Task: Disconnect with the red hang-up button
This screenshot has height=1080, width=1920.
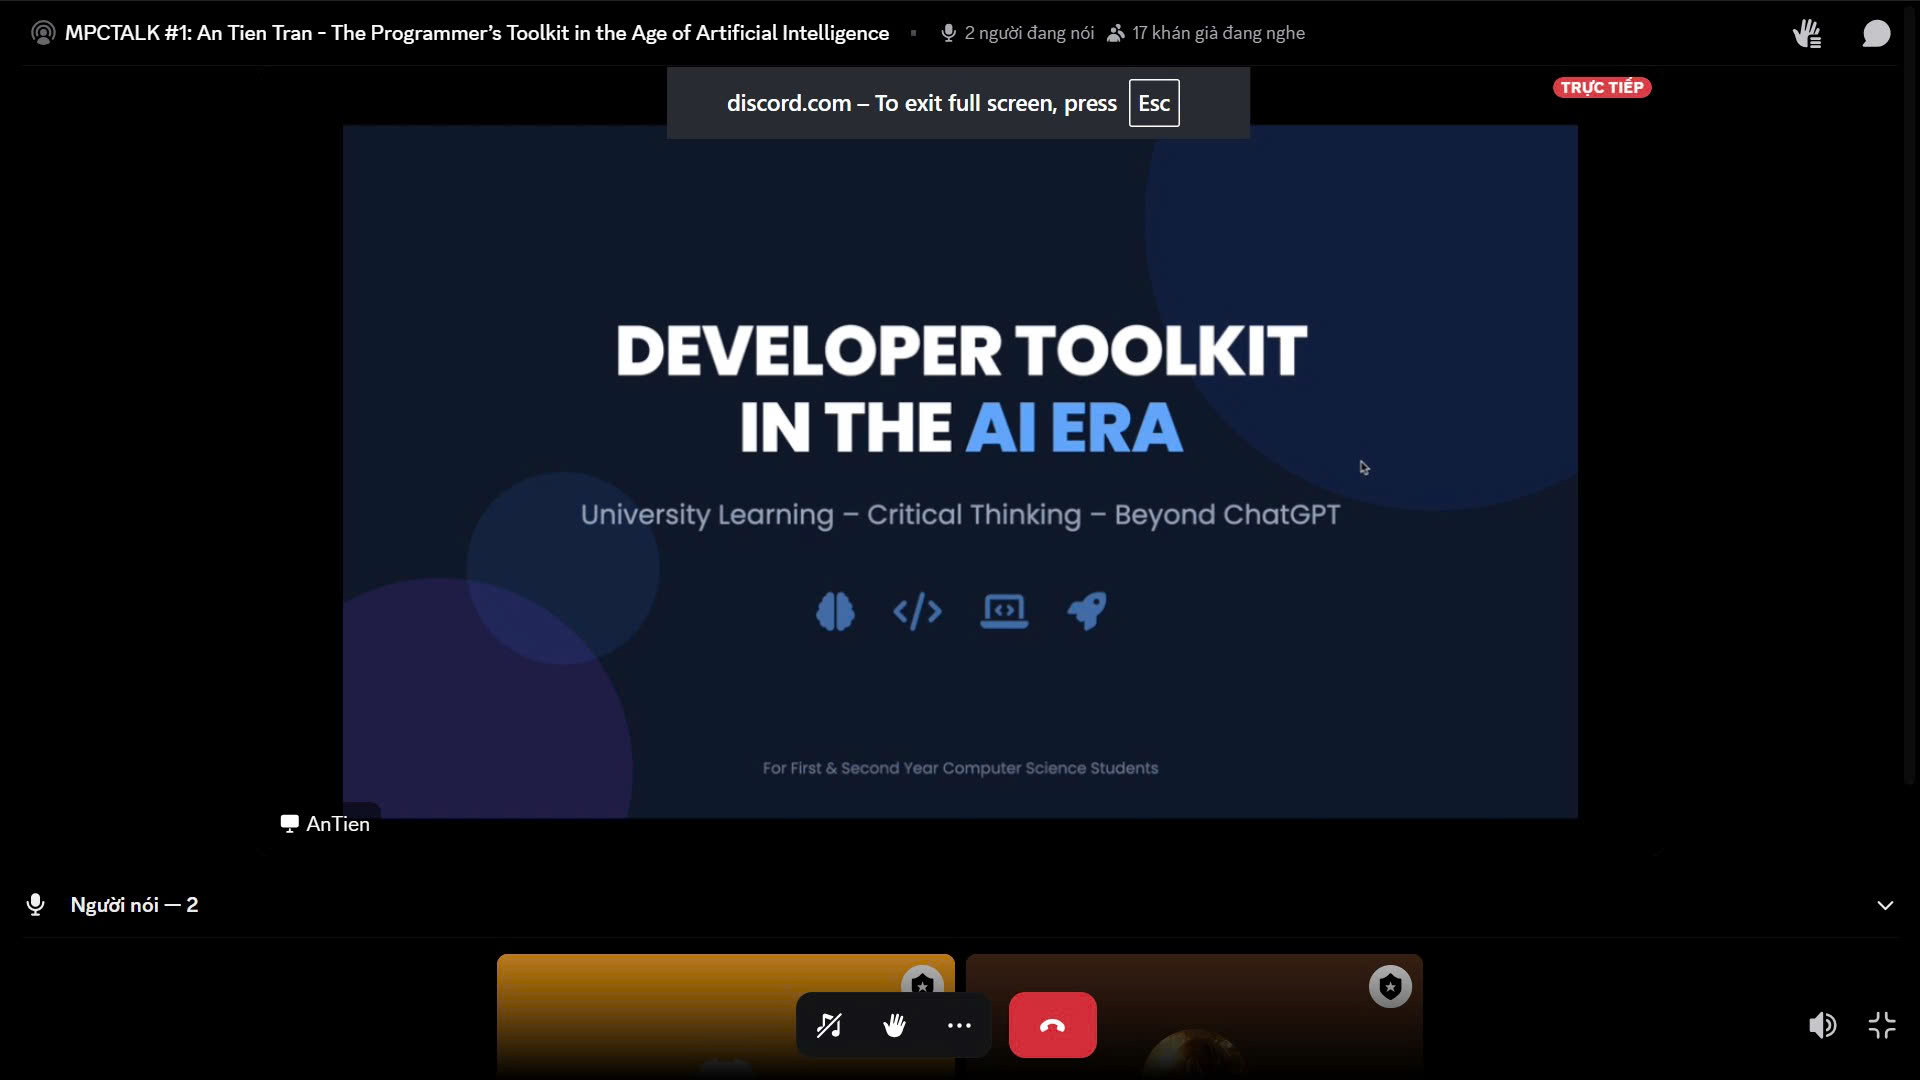Action: (x=1052, y=1025)
